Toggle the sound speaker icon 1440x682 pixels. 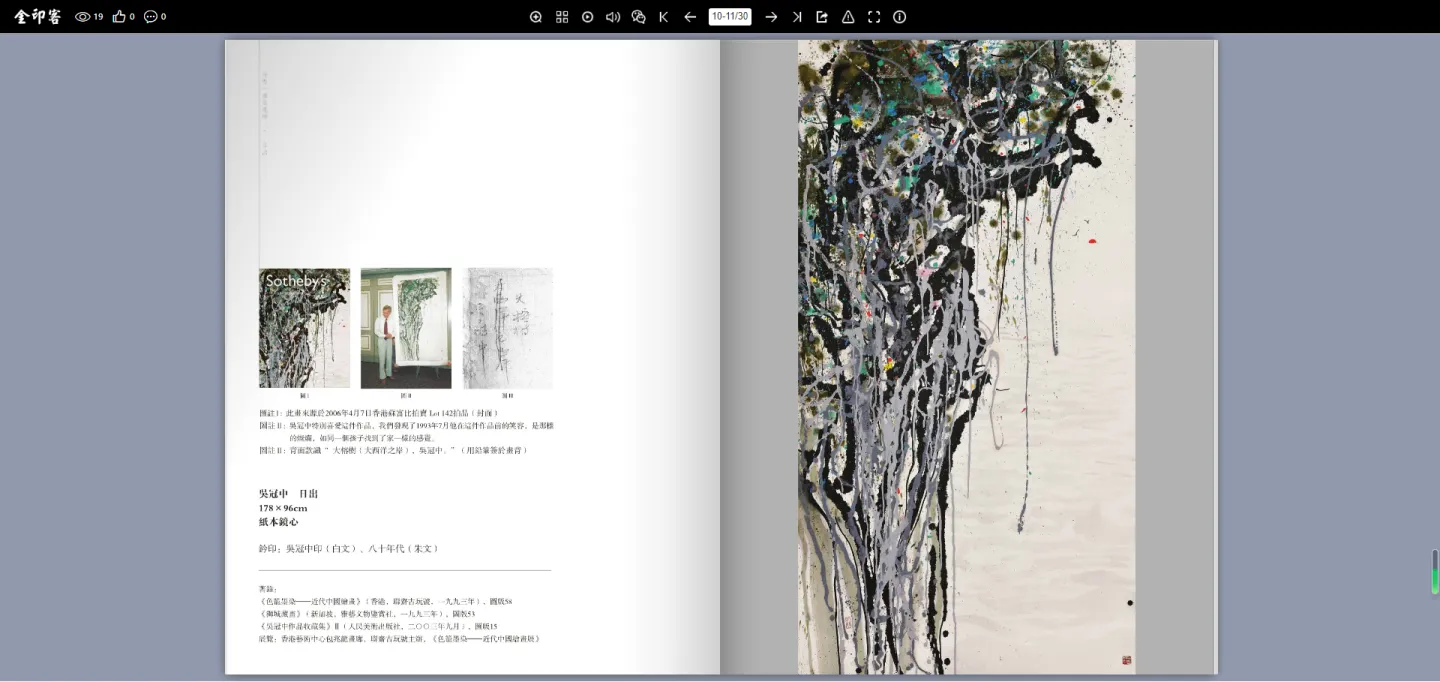[x=613, y=17]
